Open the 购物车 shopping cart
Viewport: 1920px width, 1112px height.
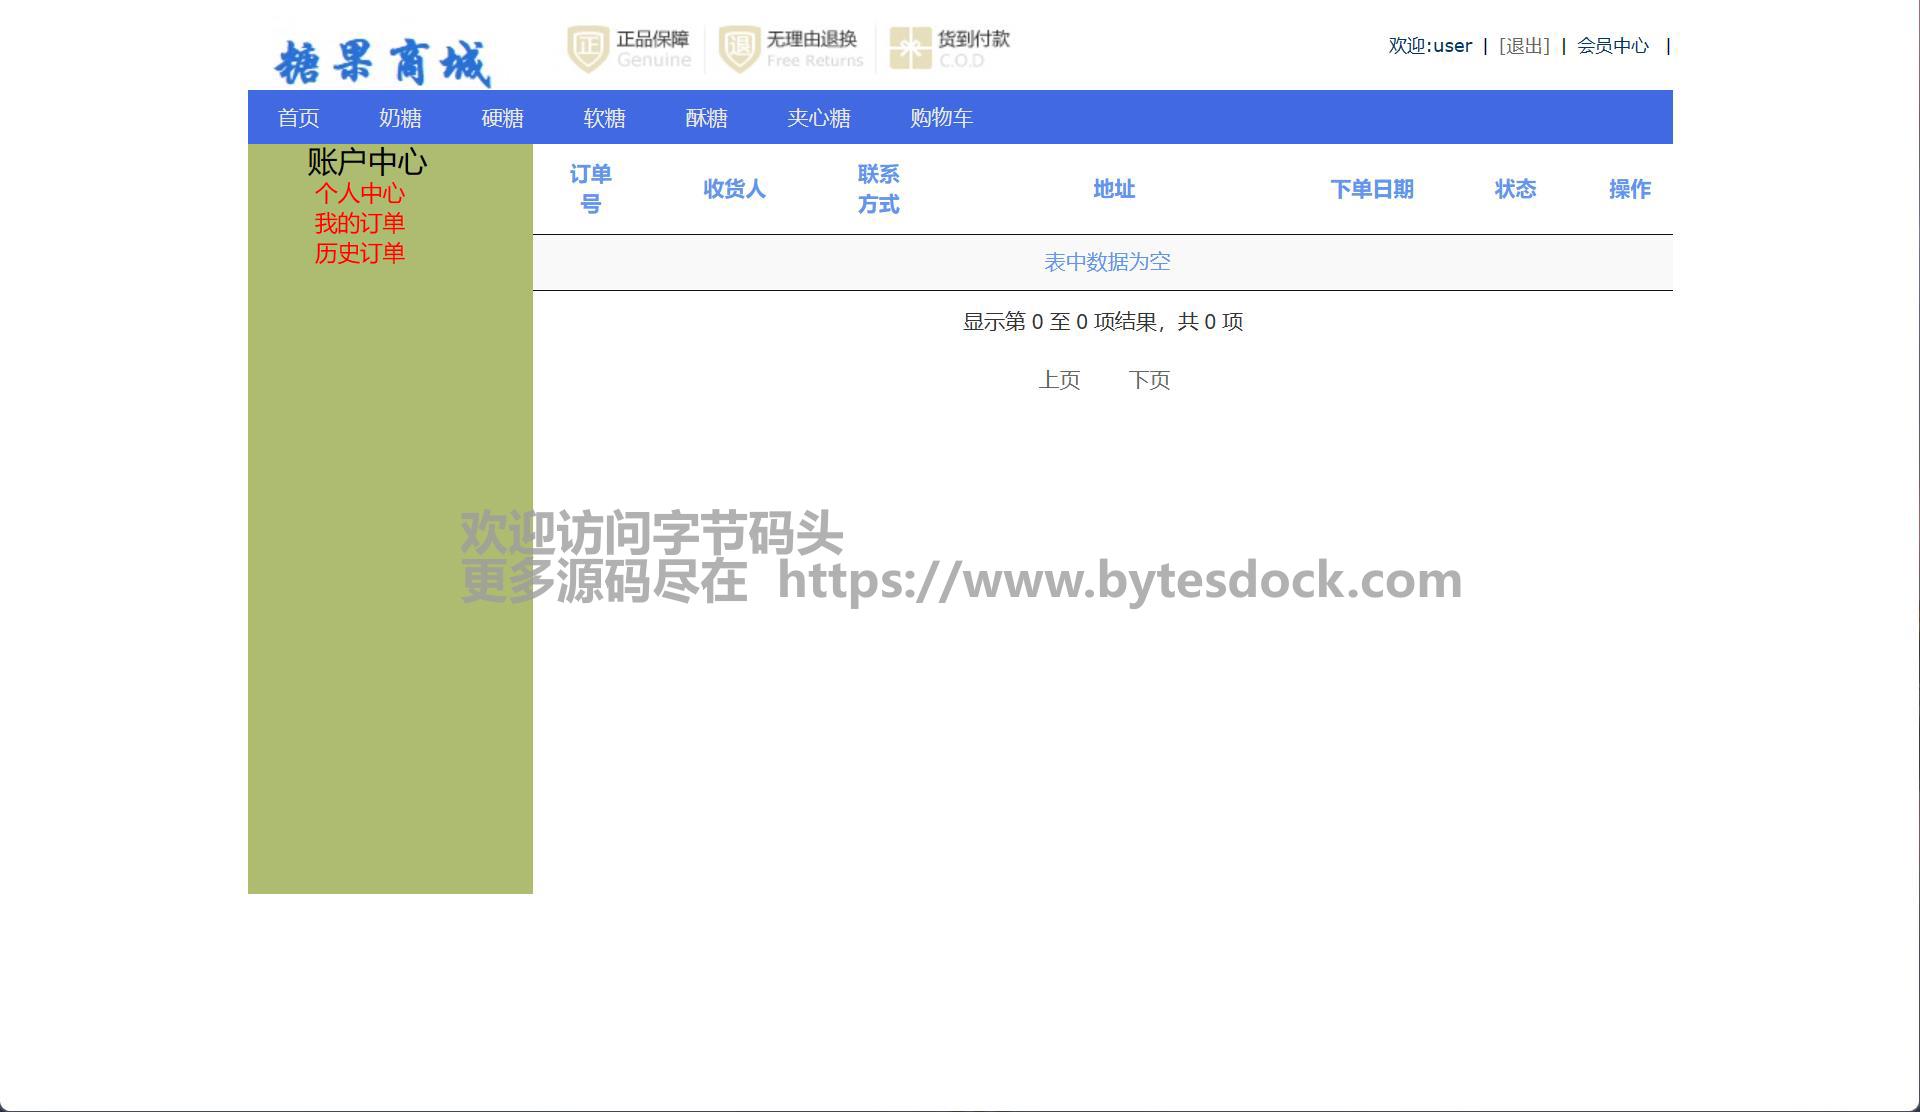[941, 118]
